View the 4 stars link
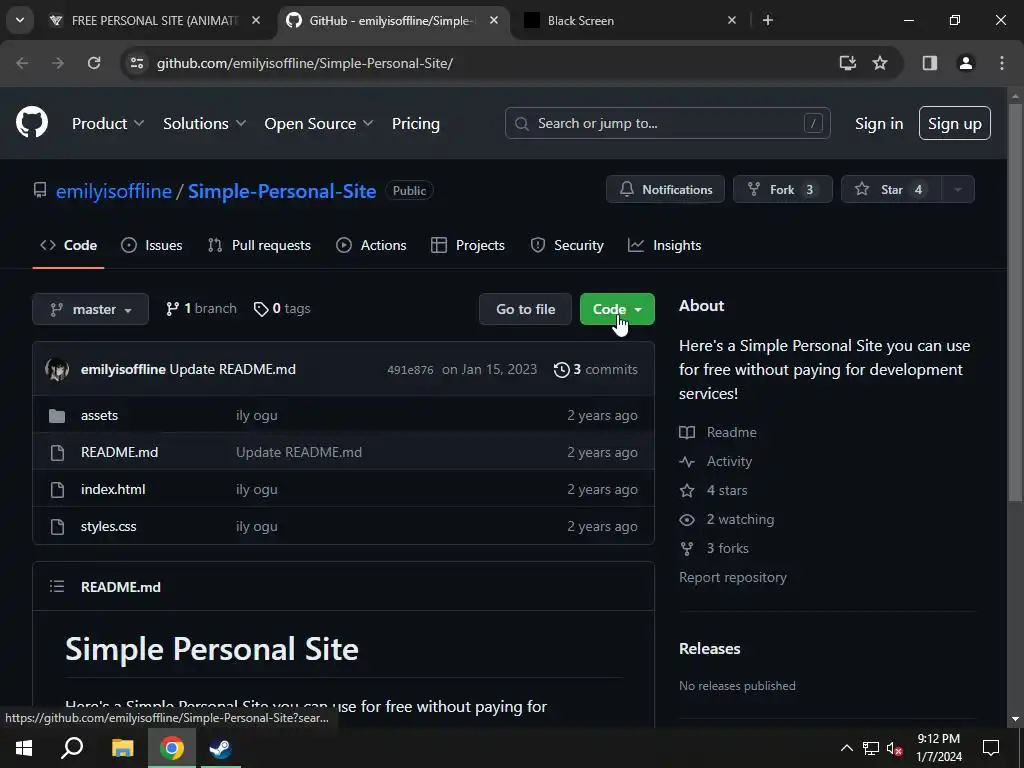 (x=727, y=490)
